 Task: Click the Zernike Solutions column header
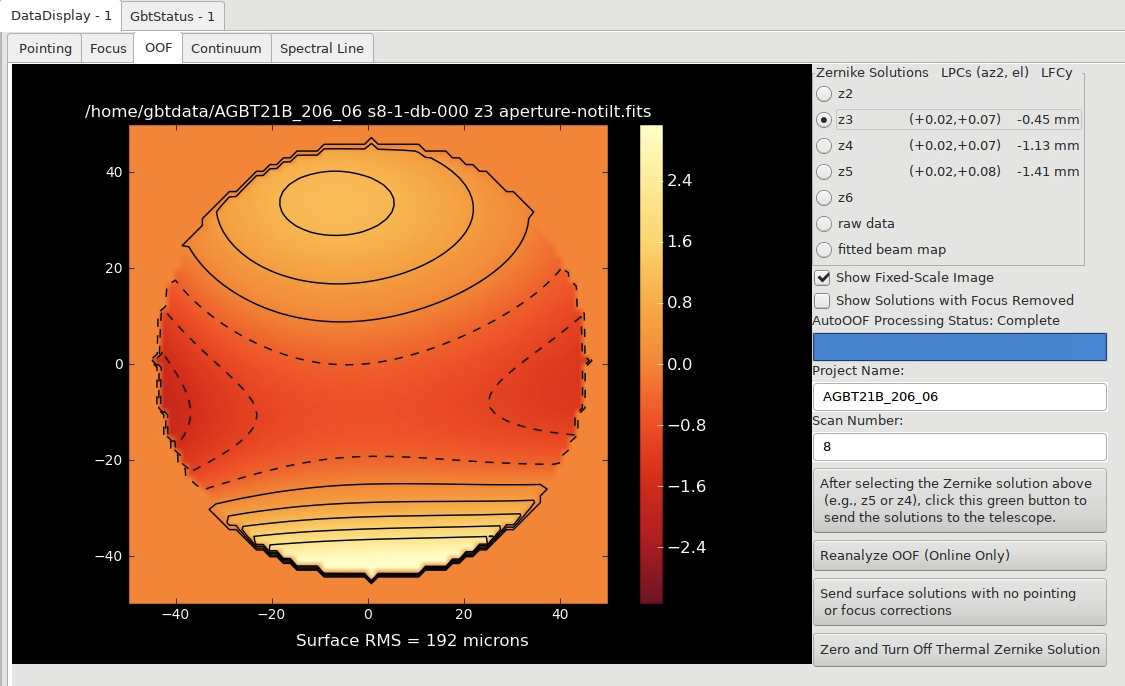(x=872, y=72)
